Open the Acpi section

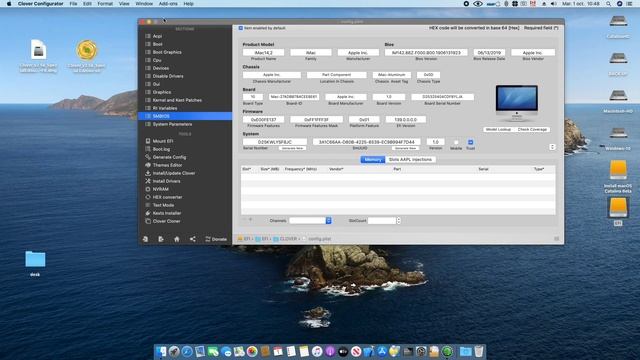click(157, 36)
